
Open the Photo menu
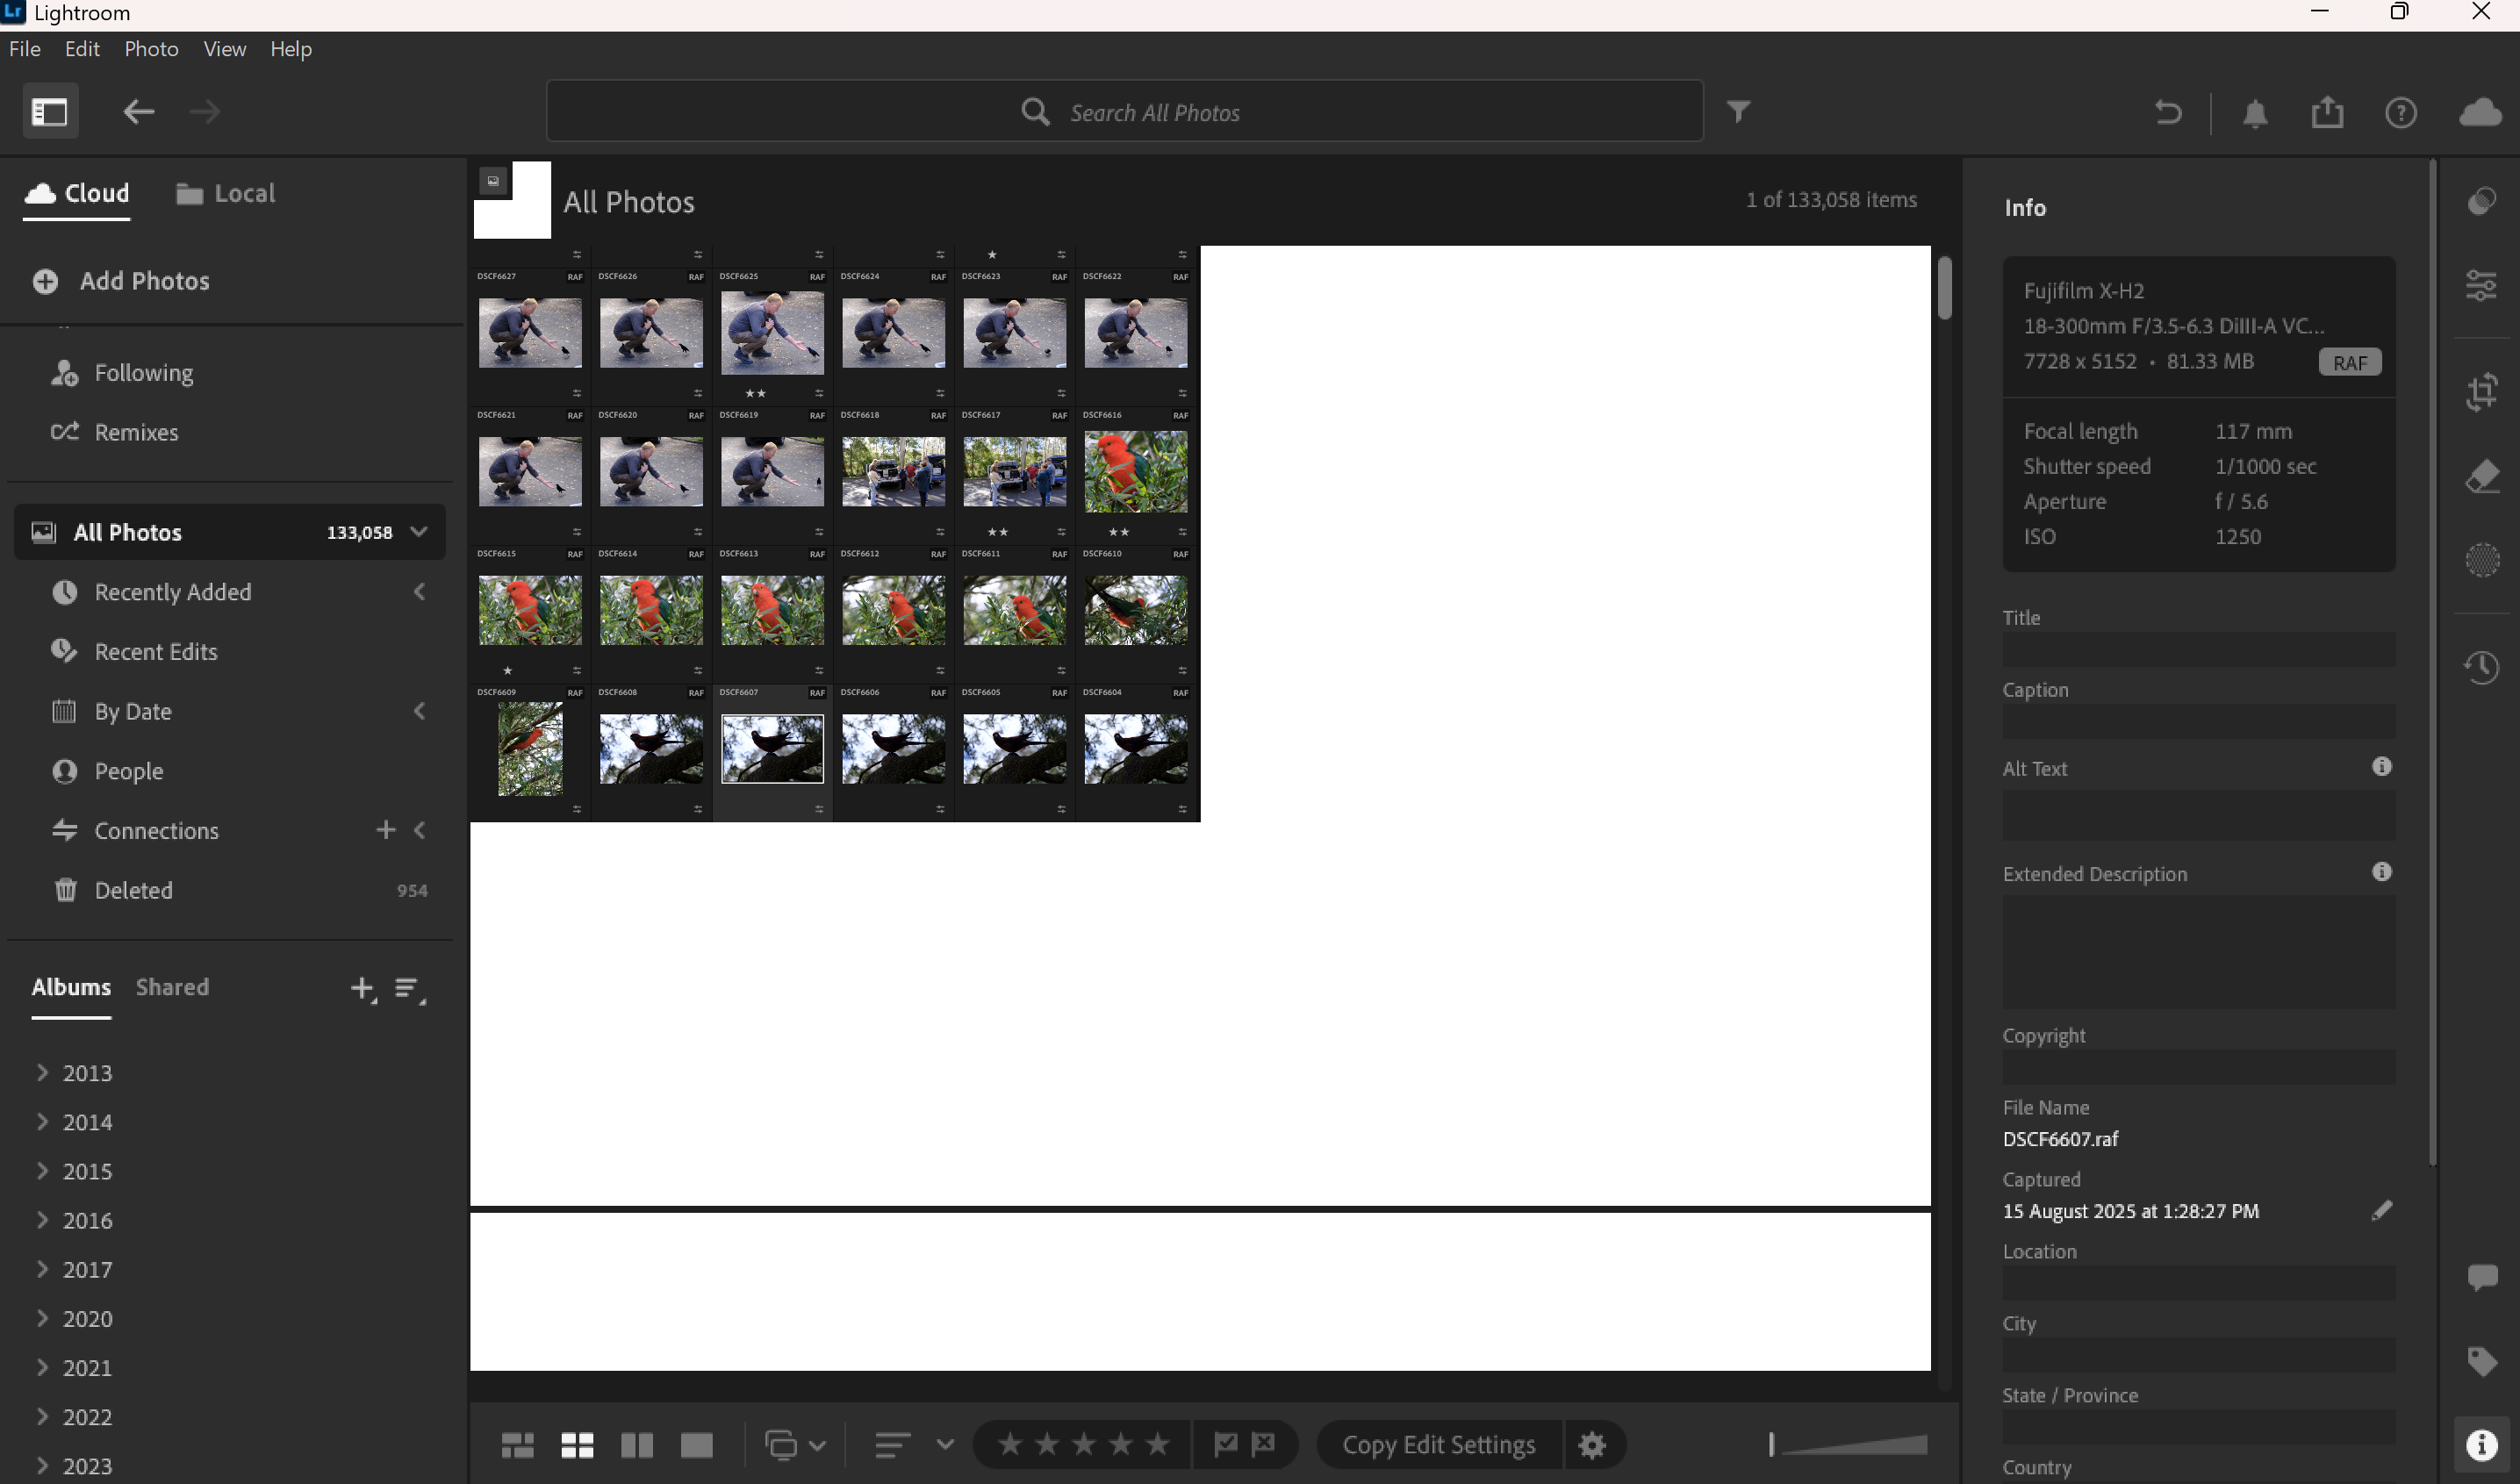click(x=151, y=48)
